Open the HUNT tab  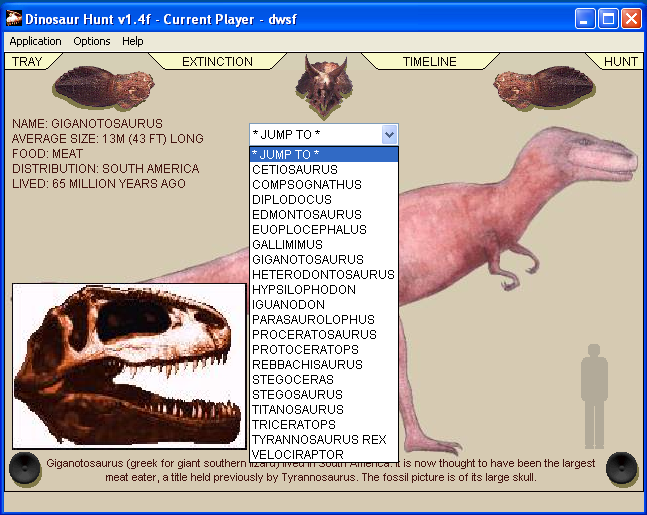[621, 61]
